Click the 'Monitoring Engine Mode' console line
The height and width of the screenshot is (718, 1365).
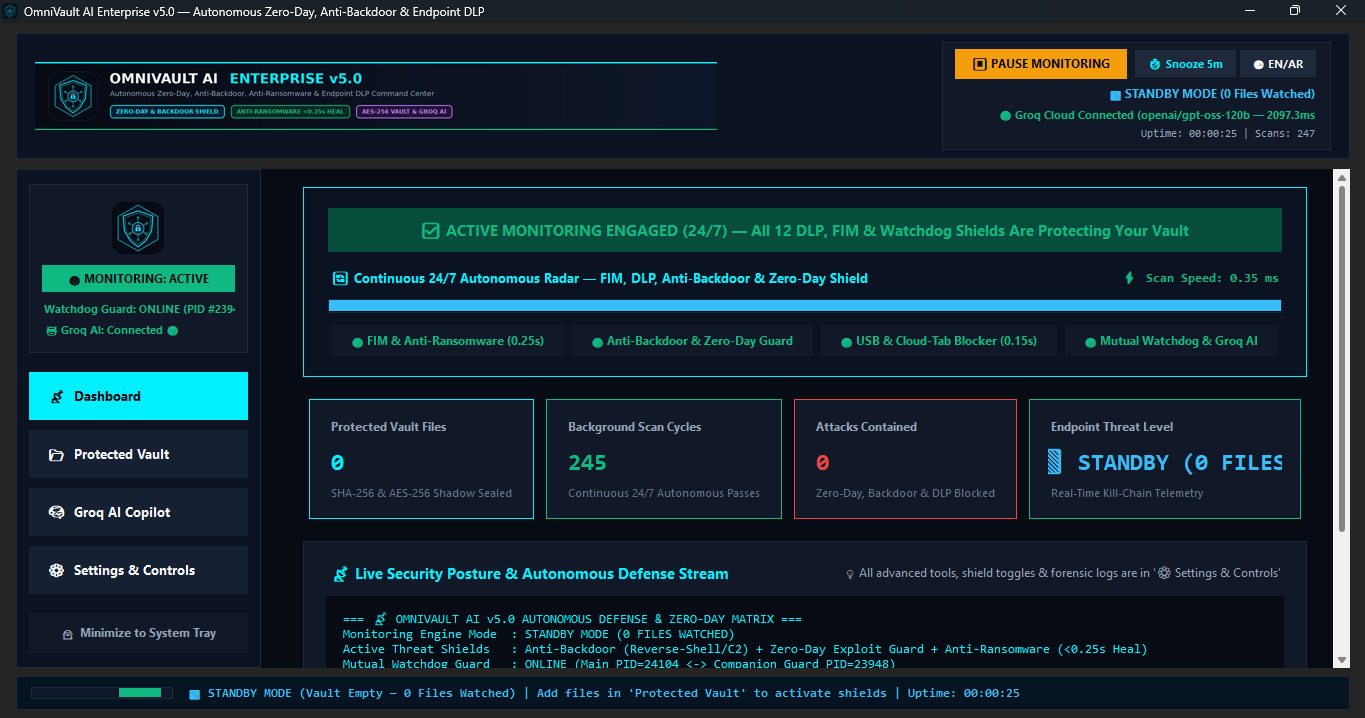[538, 635]
